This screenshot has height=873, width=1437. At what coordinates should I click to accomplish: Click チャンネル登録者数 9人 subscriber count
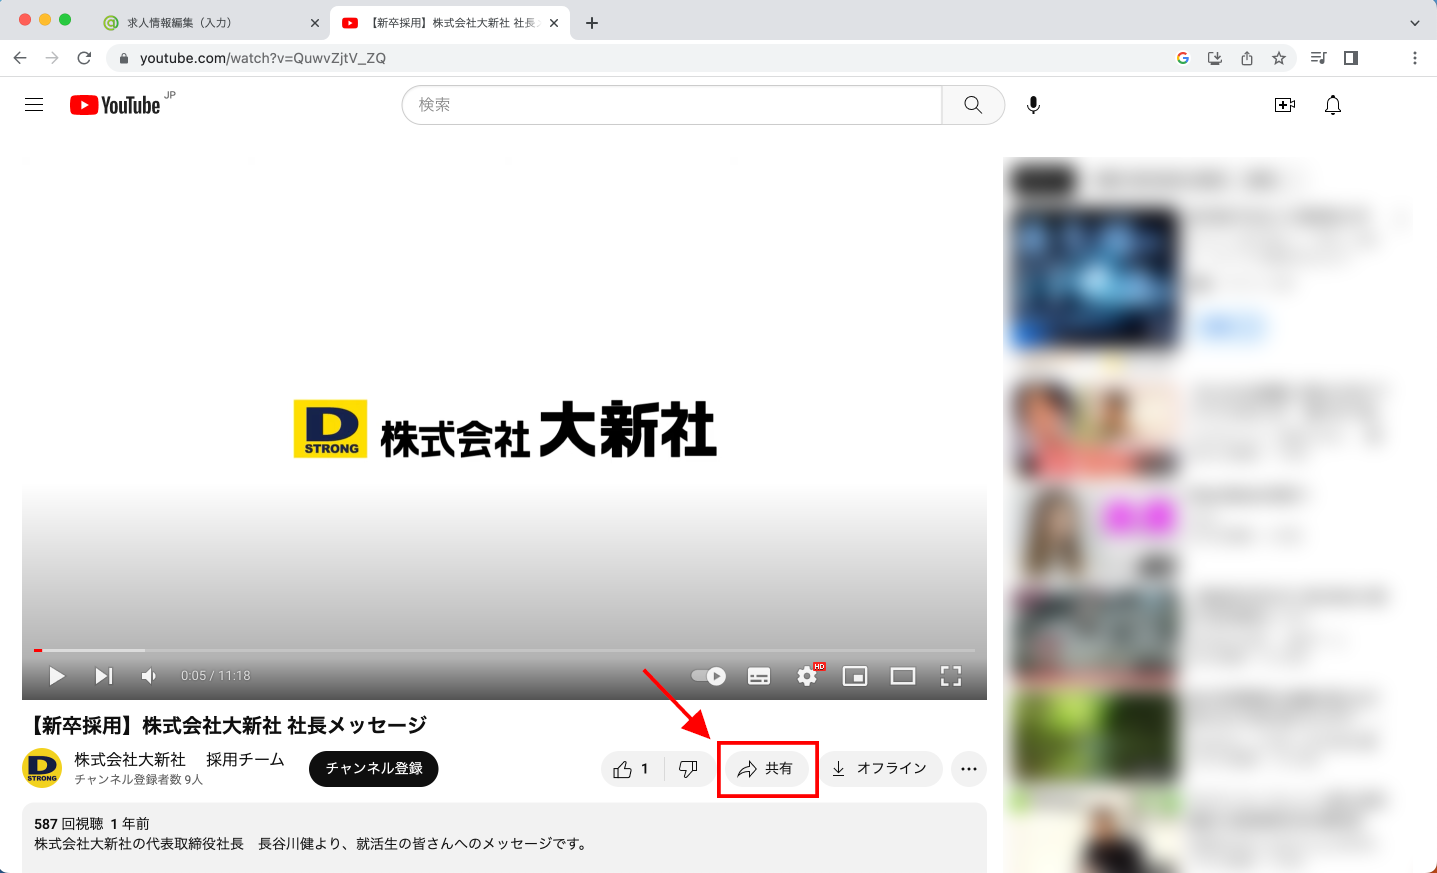pyautogui.click(x=139, y=780)
